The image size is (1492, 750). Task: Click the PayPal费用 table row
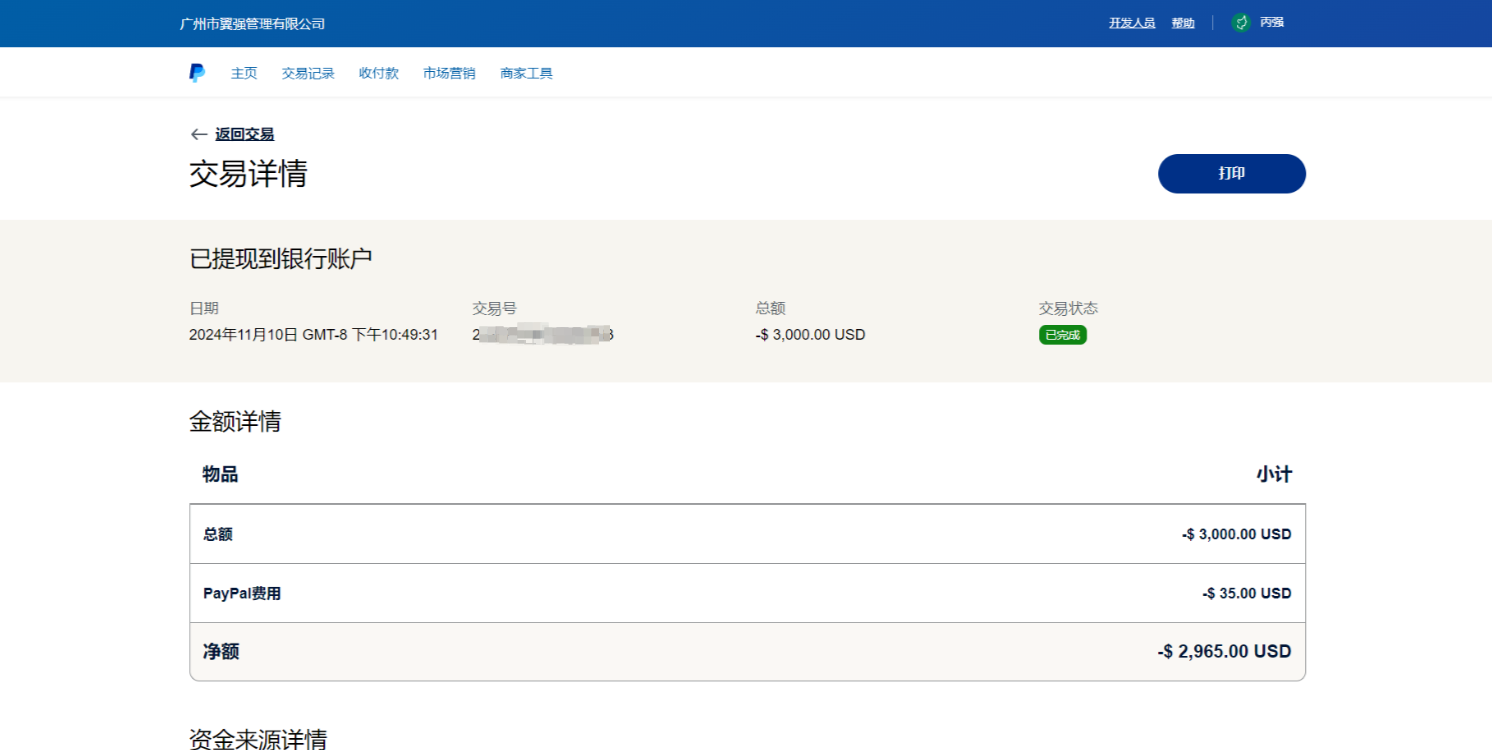(x=747, y=593)
